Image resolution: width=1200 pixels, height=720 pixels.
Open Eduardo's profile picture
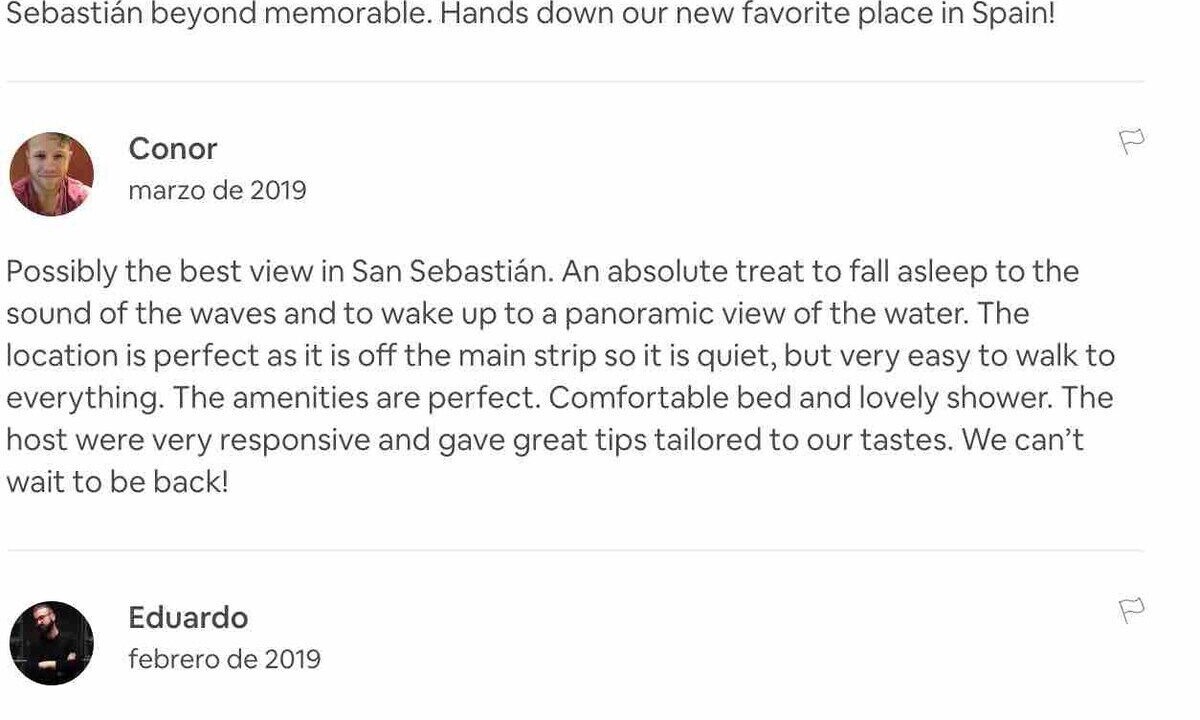[x=52, y=643]
